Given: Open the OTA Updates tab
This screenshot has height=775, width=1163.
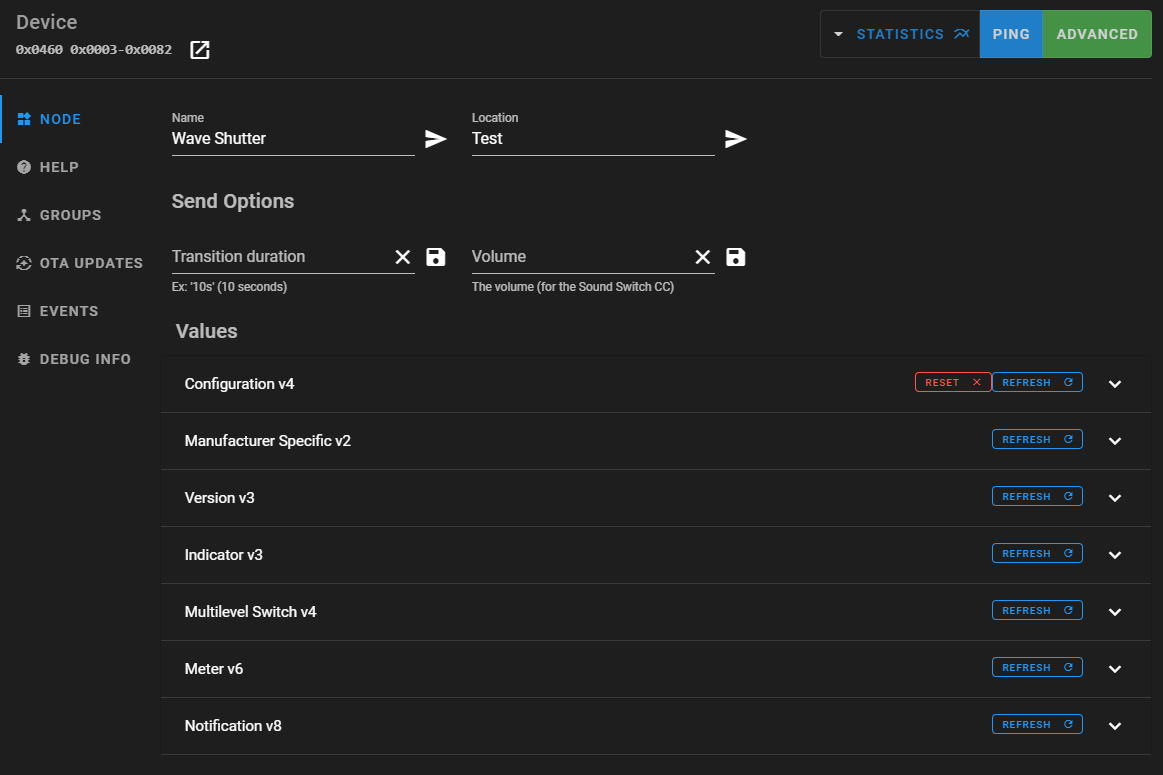Looking at the screenshot, I should tap(90, 263).
